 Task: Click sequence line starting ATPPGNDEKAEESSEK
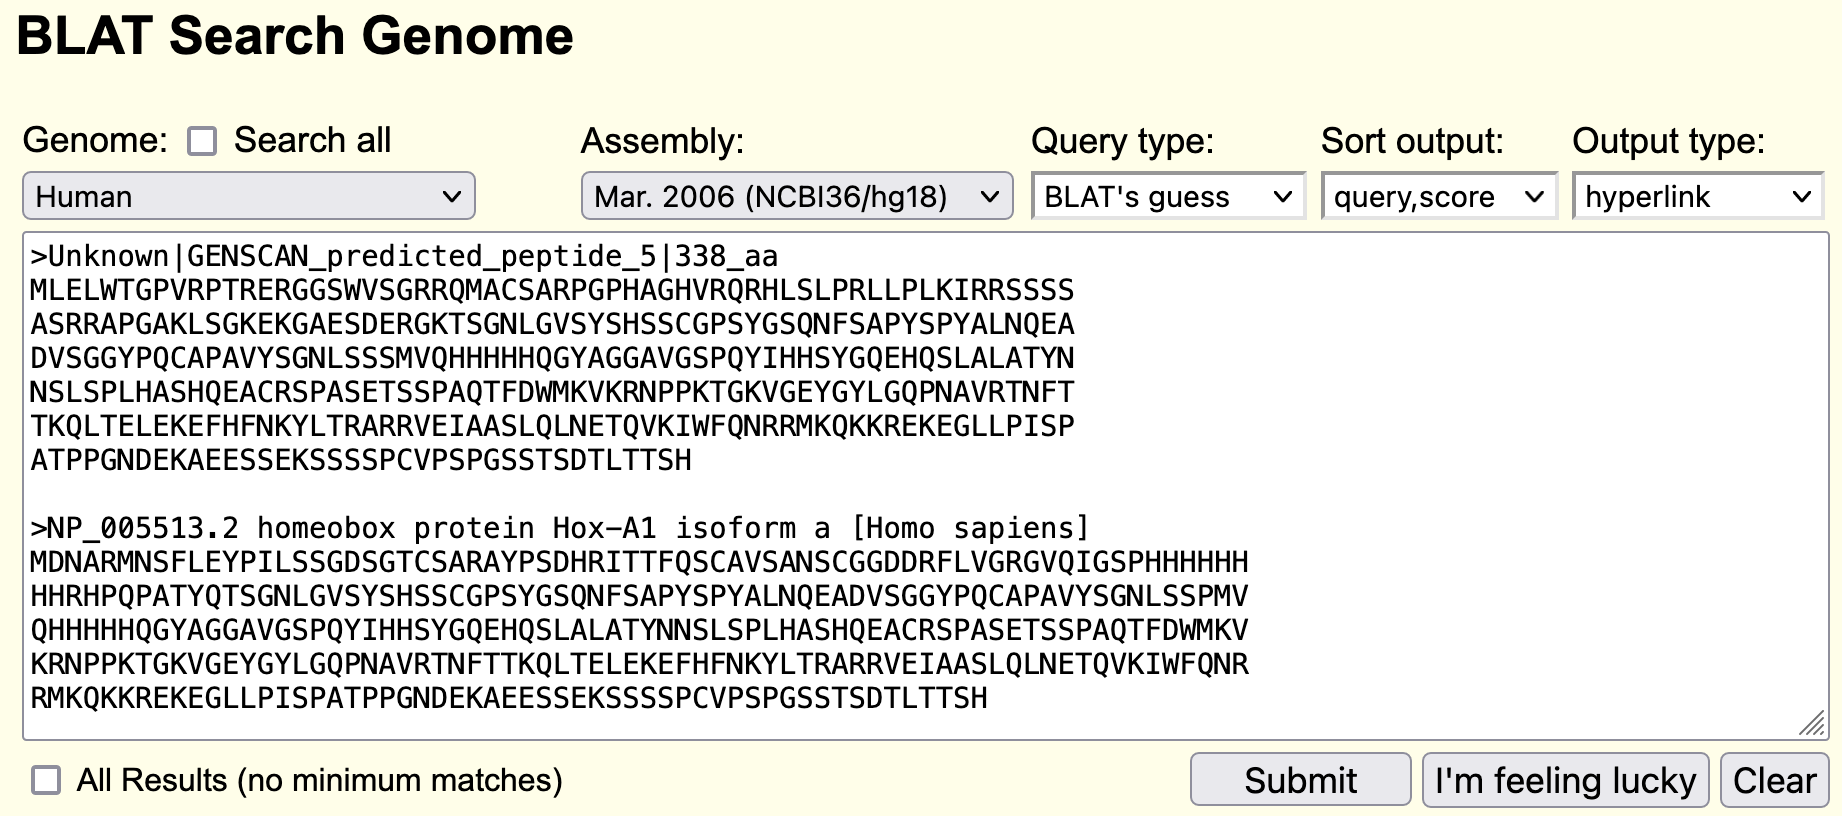pos(361,461)
